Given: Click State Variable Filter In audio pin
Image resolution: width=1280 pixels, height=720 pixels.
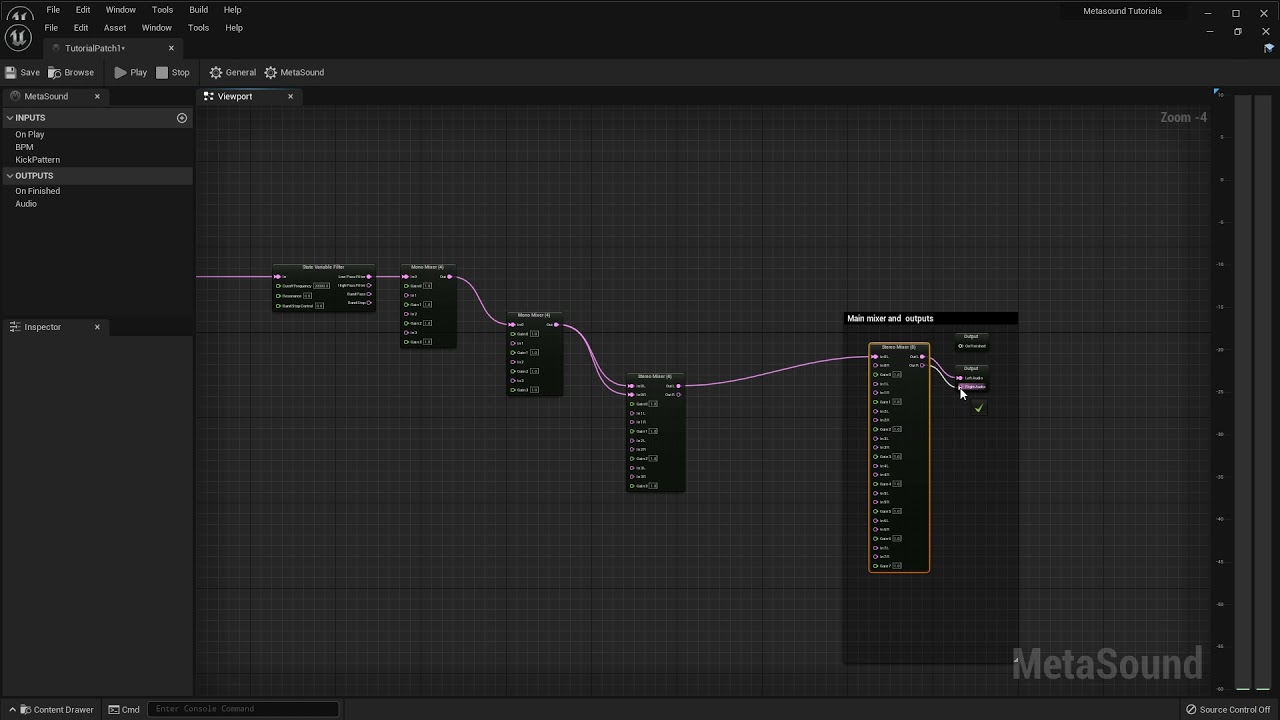Looking at the screenshot, I should [278, 277].
